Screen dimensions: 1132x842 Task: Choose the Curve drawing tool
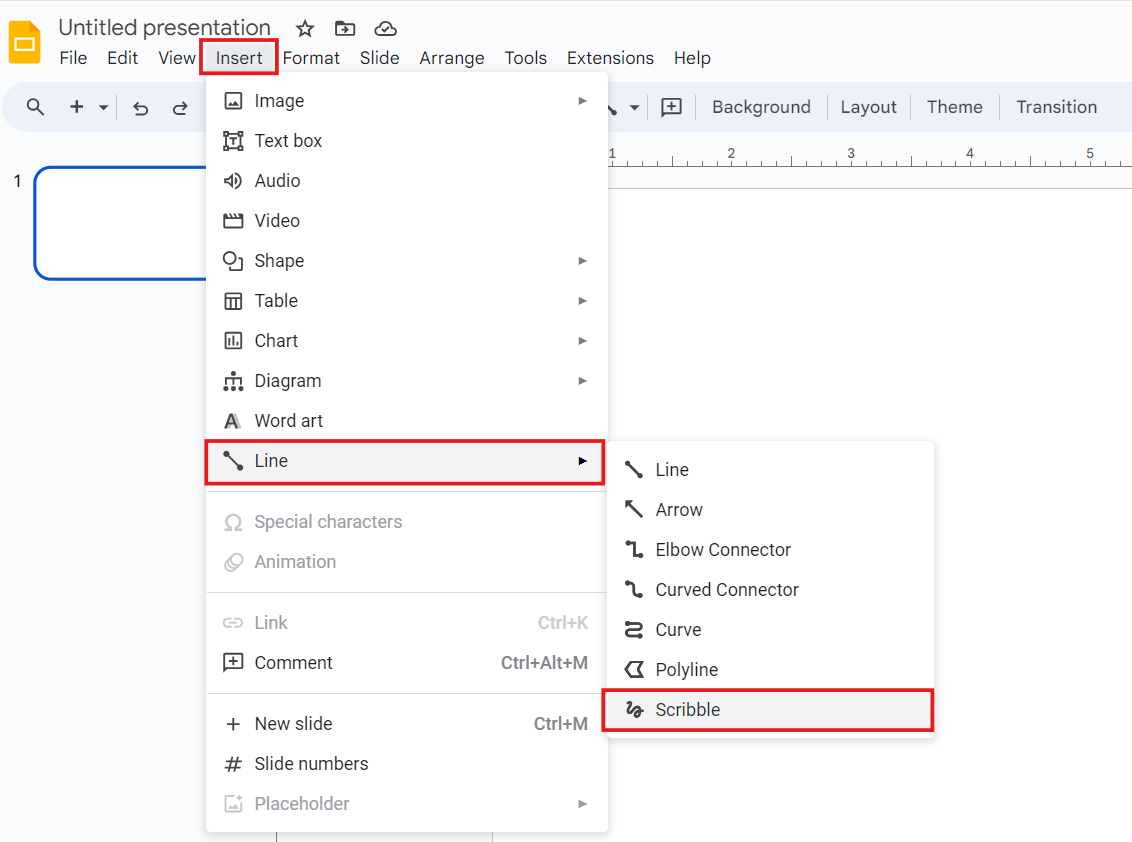pos(680,629)
